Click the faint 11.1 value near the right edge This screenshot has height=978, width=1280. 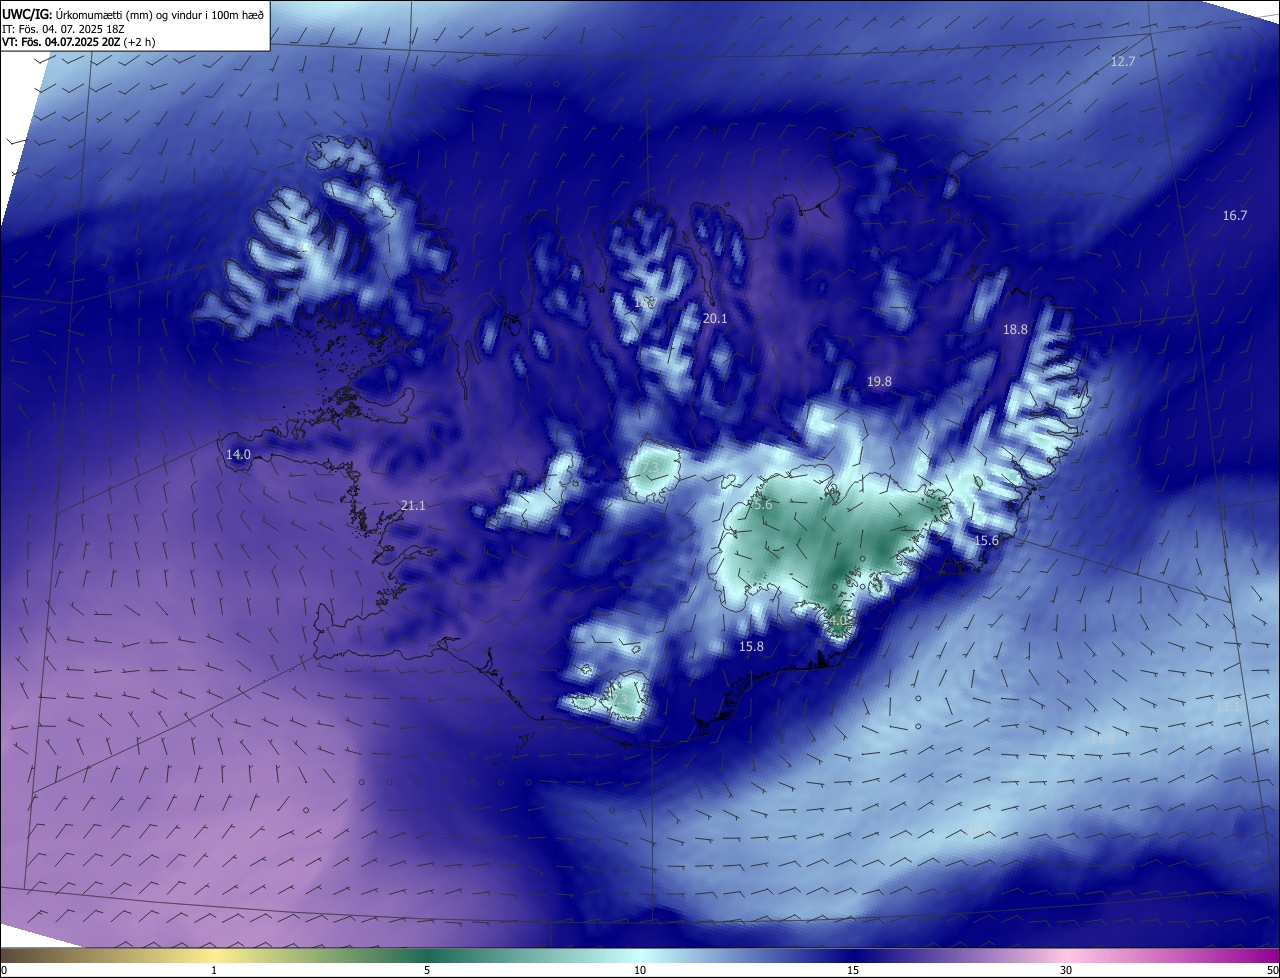(x=1227, y=706)
